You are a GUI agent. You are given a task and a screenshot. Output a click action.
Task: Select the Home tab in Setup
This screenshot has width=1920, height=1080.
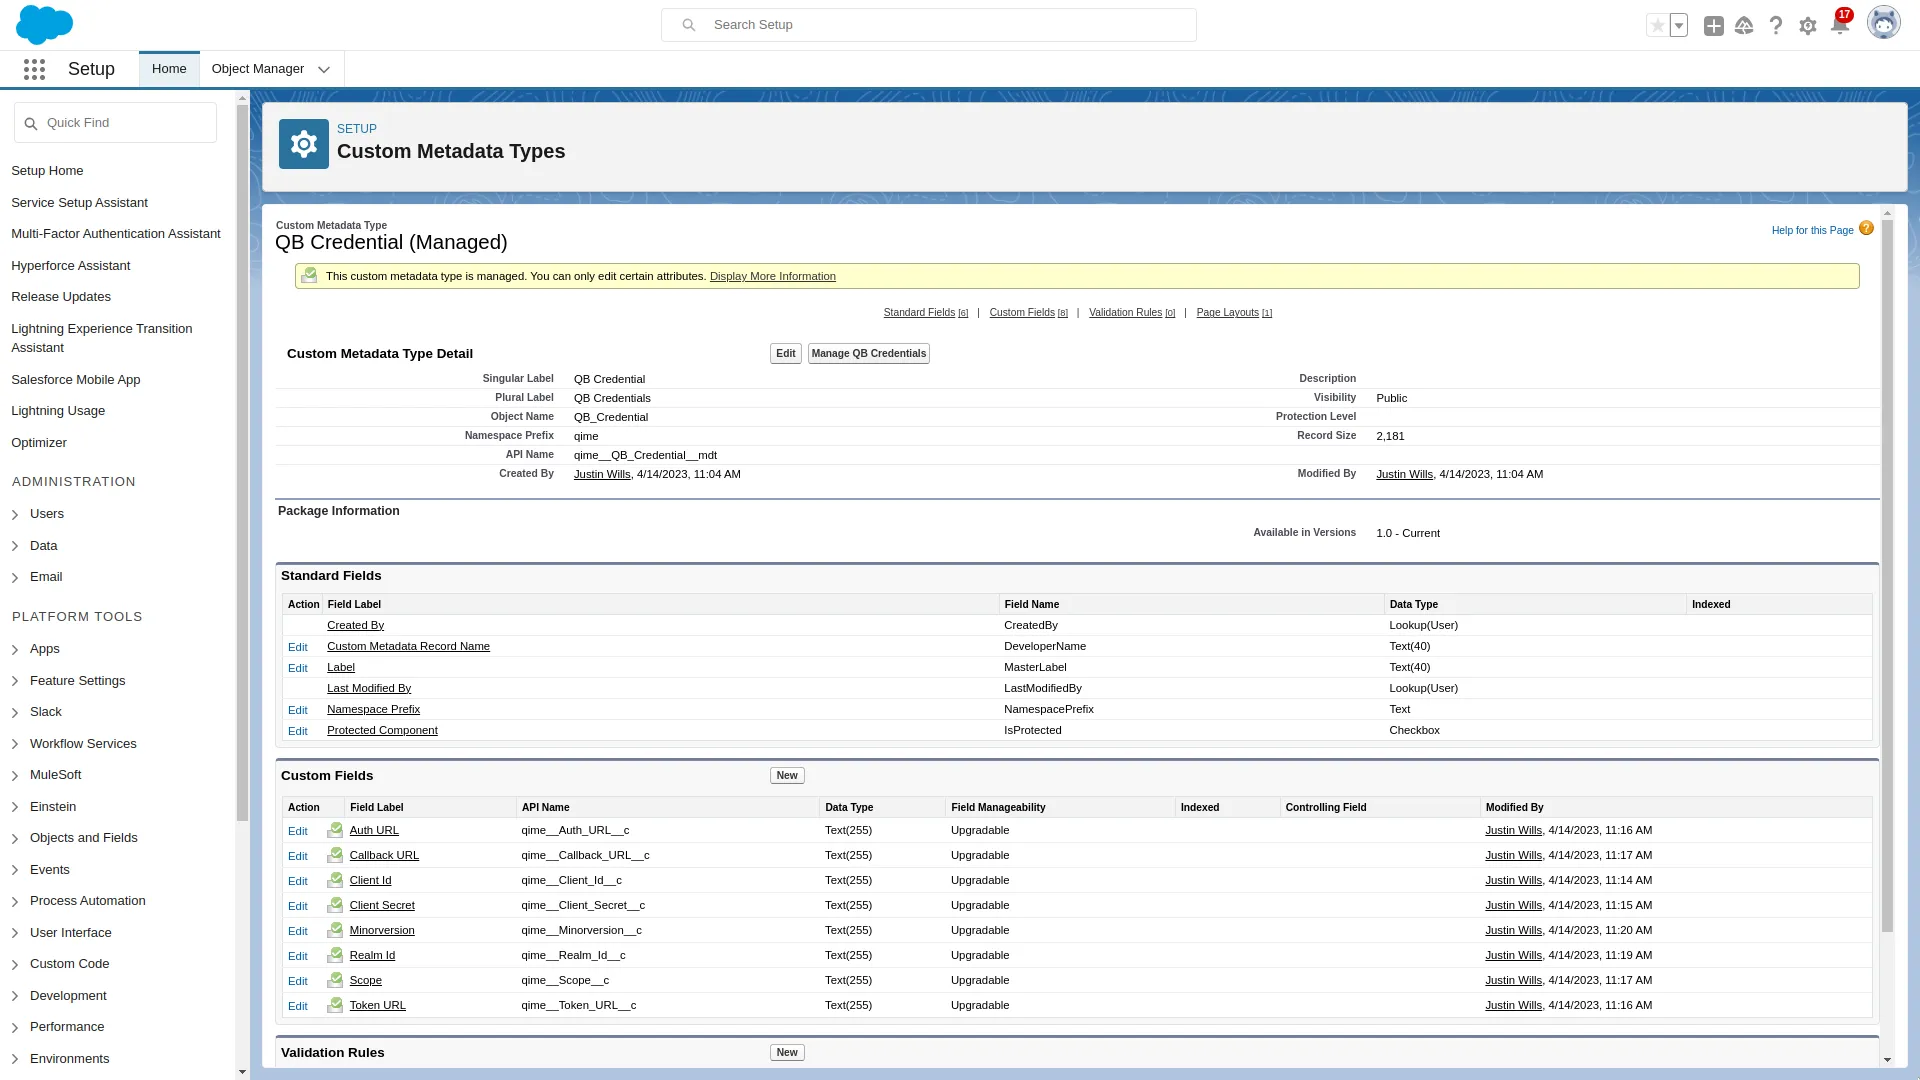[167, 69]
